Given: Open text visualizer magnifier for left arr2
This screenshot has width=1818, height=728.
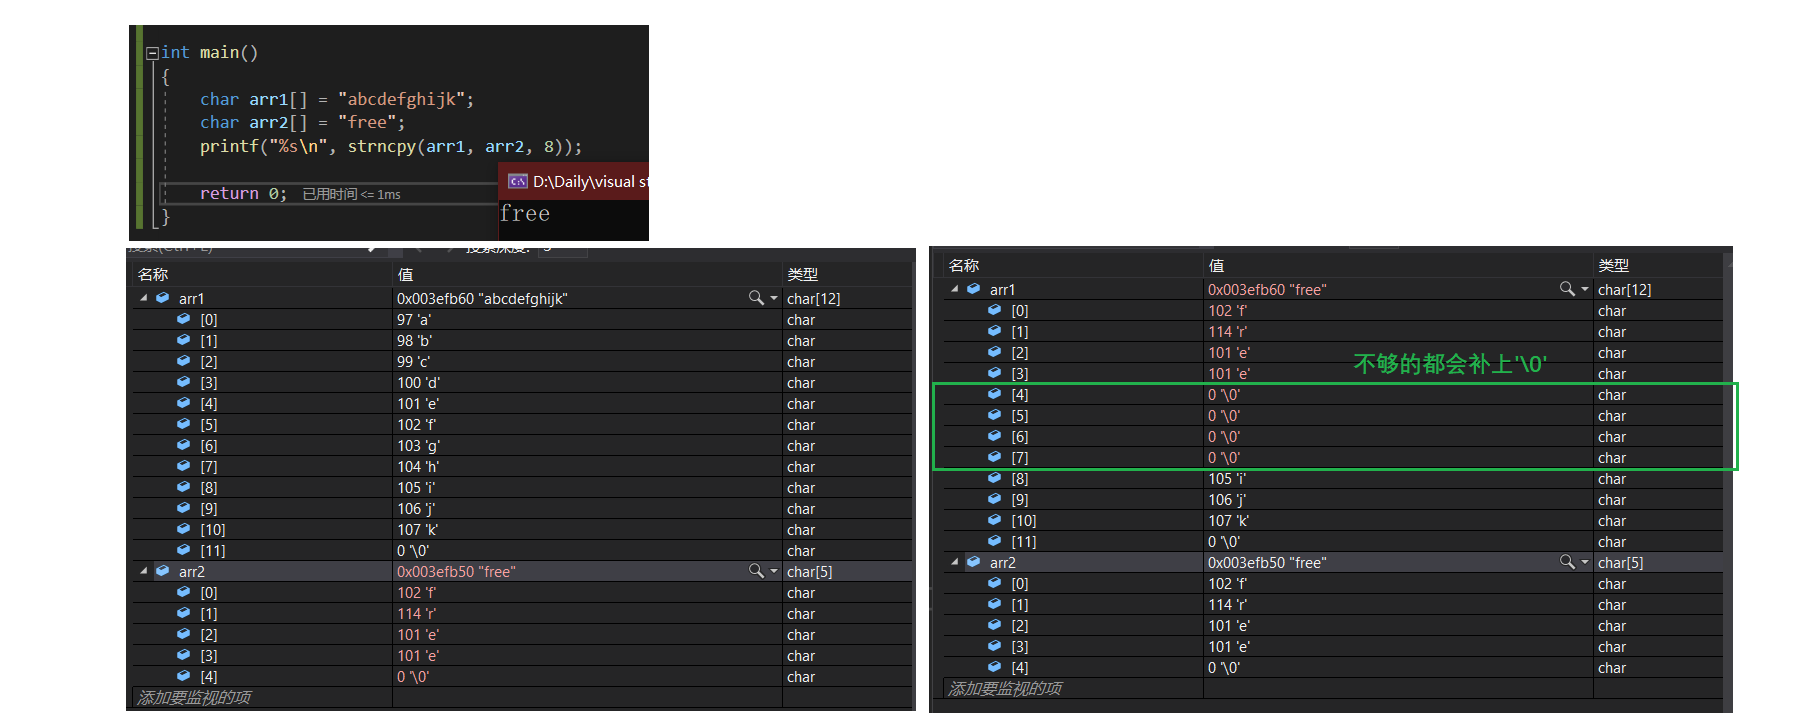Looking at the screenshot, I should point(756,571).
